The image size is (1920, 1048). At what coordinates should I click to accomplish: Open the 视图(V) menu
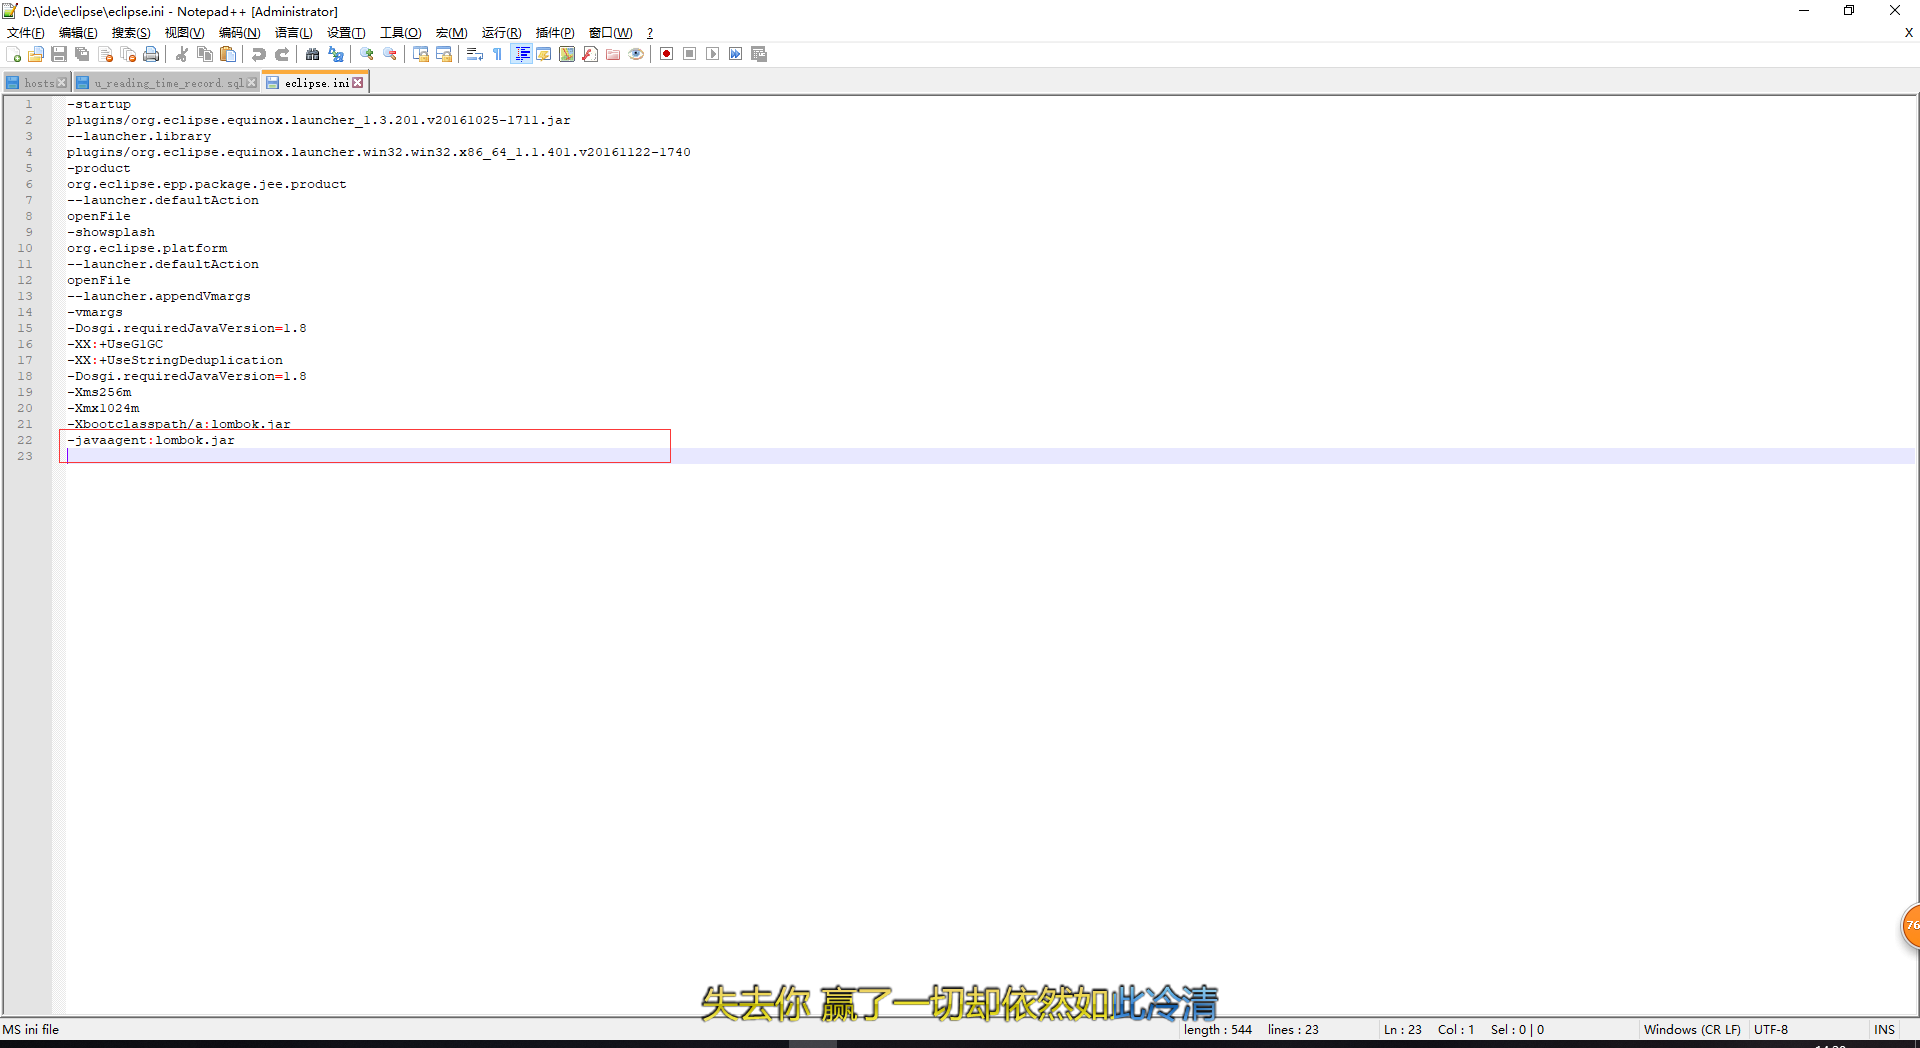[184, 33]
